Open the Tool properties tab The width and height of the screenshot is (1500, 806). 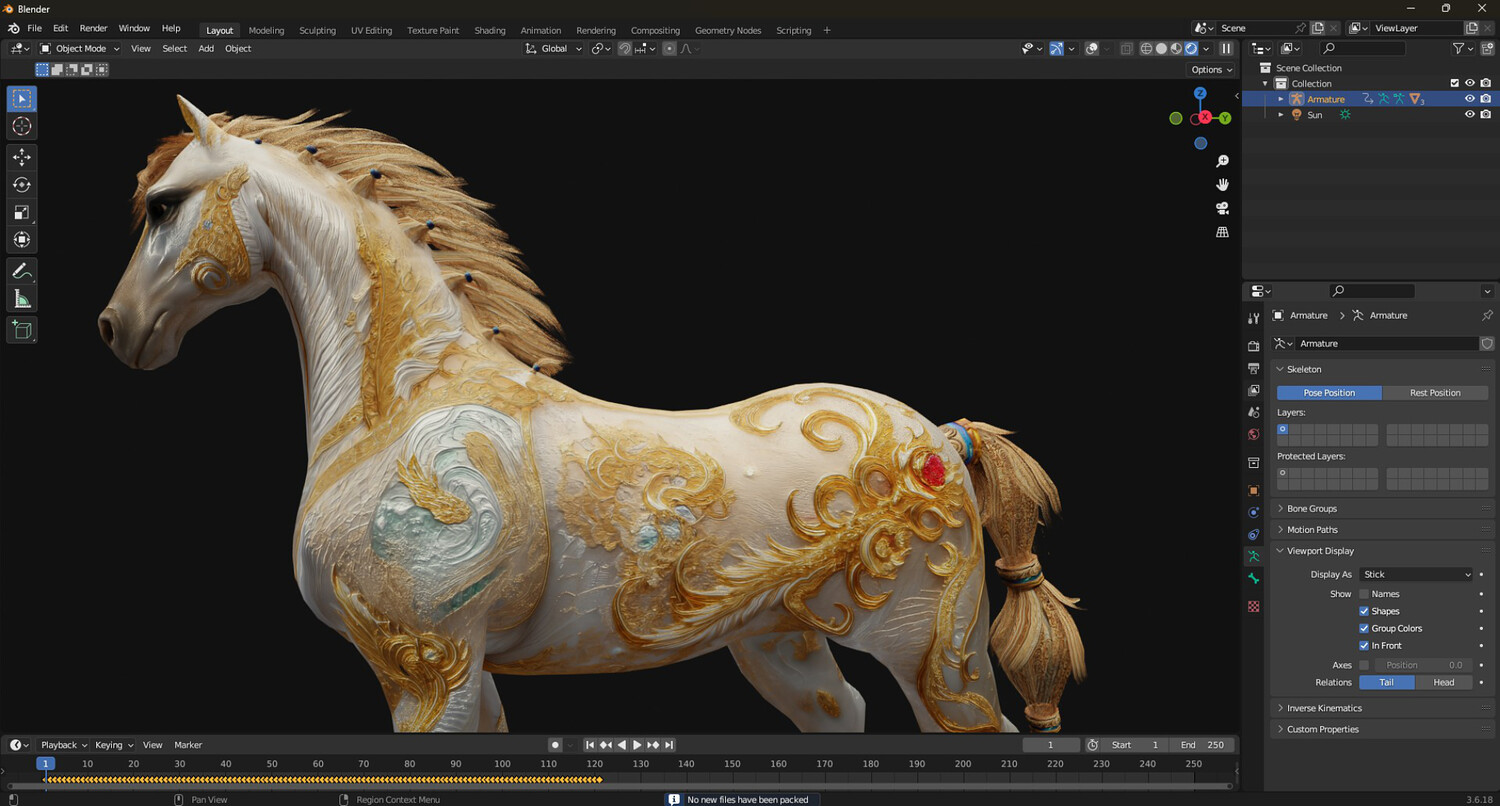click(x=1254, y=318)
